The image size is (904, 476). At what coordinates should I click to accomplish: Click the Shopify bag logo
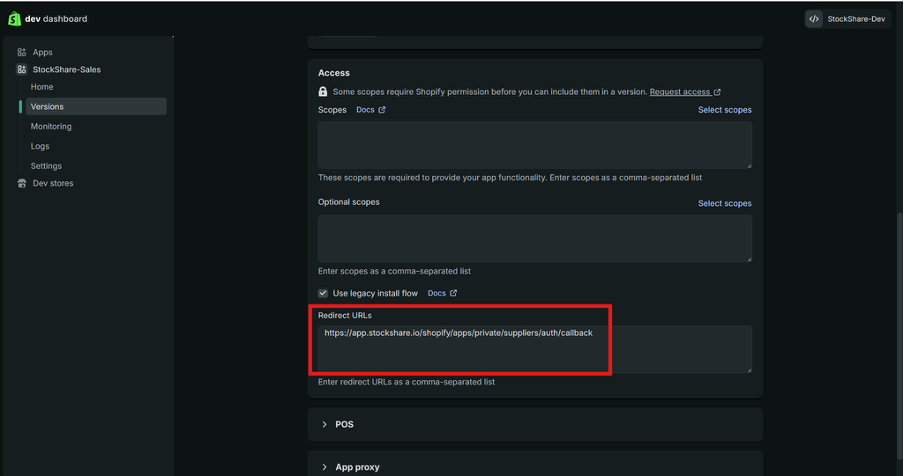(x=15, y=18)
